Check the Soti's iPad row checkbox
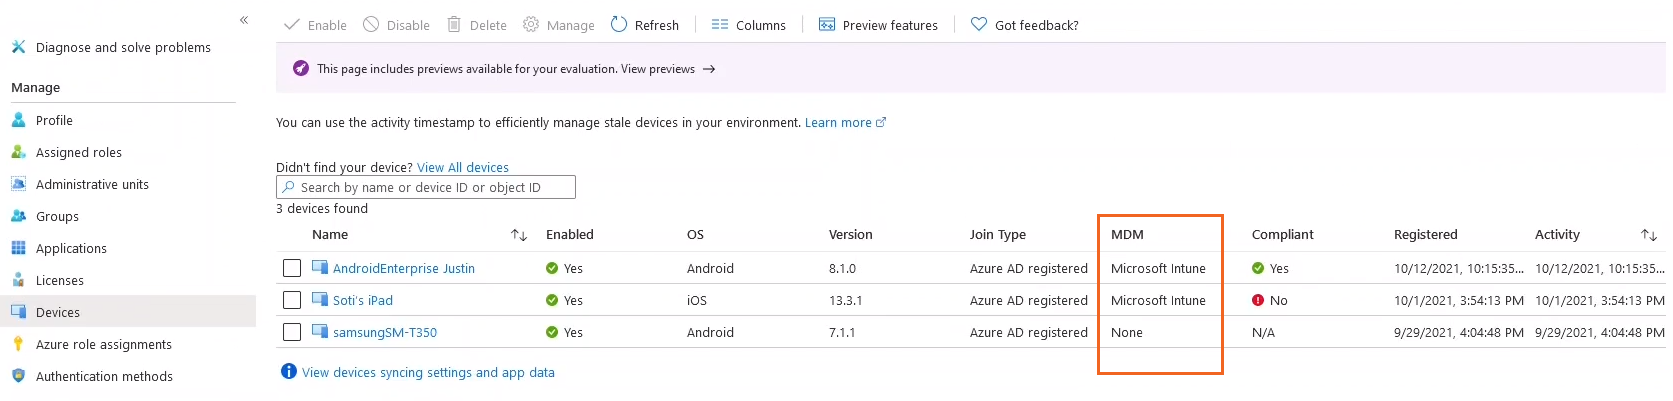The height and width of the screenshot is (401, 1673). pyautogui.click(x=292, y=300)
